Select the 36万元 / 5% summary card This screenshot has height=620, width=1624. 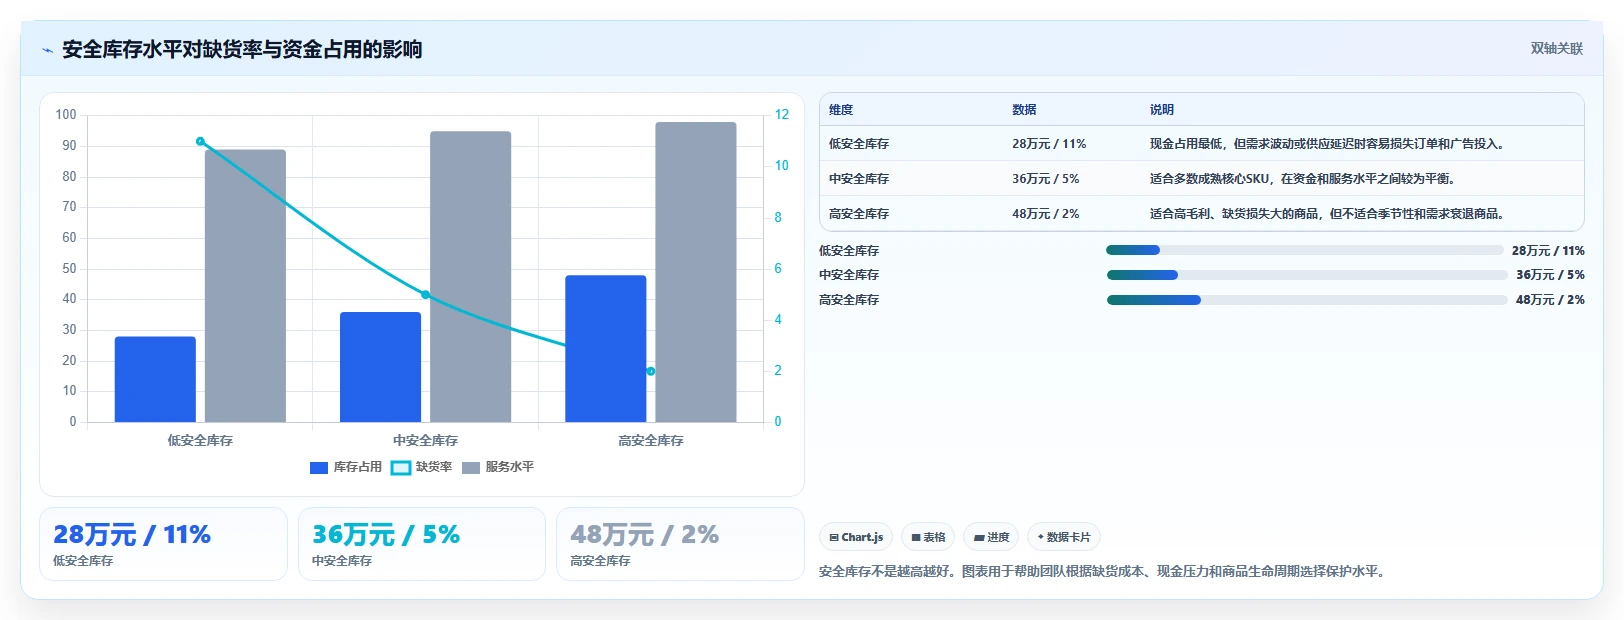(422, 544)
